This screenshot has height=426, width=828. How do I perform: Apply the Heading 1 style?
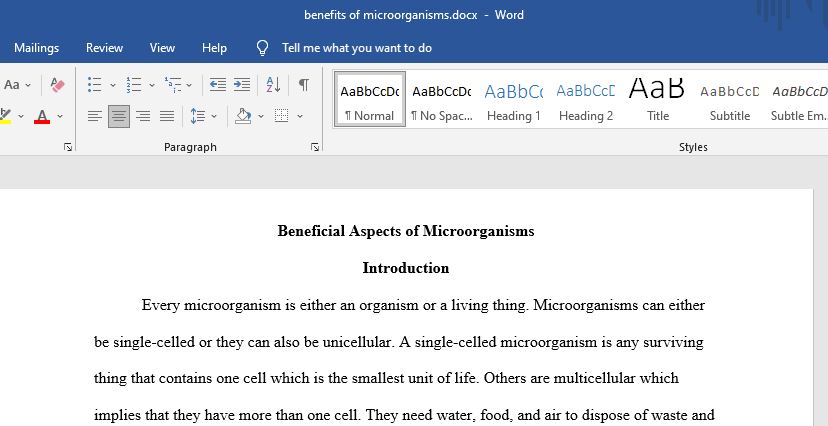click(513, 100)
